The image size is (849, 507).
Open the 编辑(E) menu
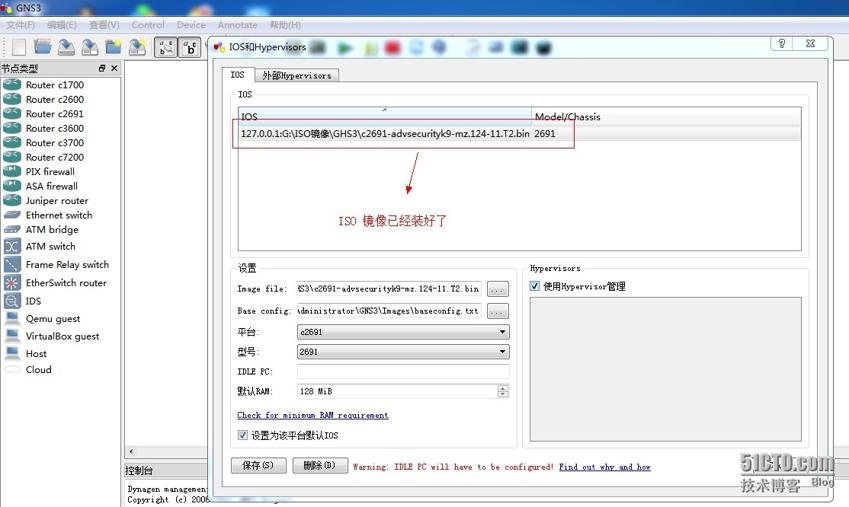coord(62,25)
